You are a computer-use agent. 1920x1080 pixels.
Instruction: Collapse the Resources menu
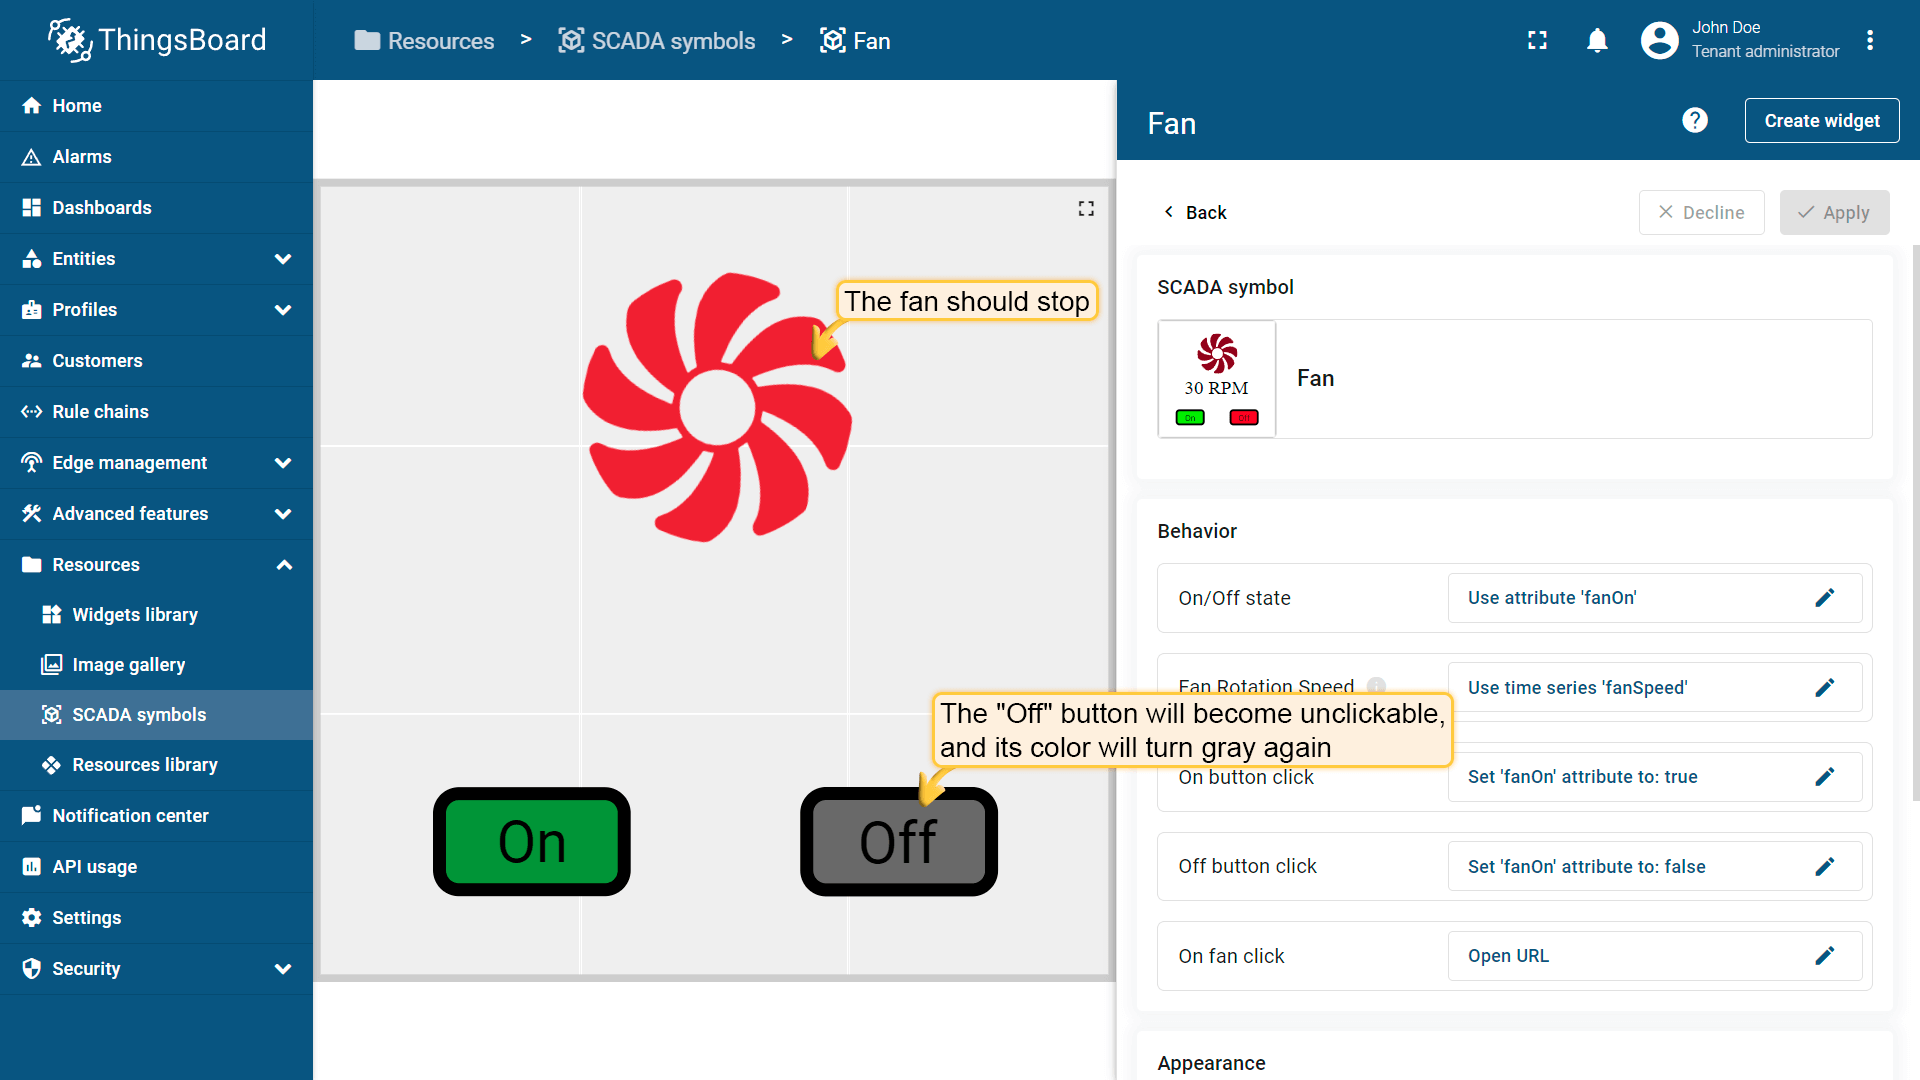pos(283,565)
